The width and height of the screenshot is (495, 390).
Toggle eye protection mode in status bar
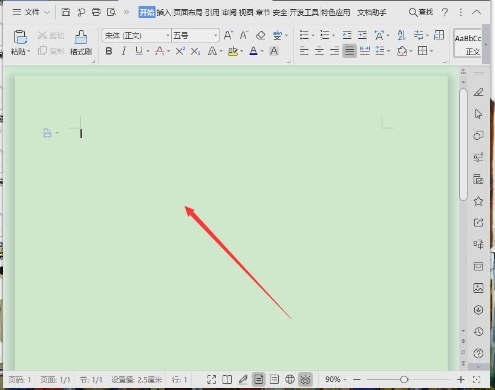305,379
